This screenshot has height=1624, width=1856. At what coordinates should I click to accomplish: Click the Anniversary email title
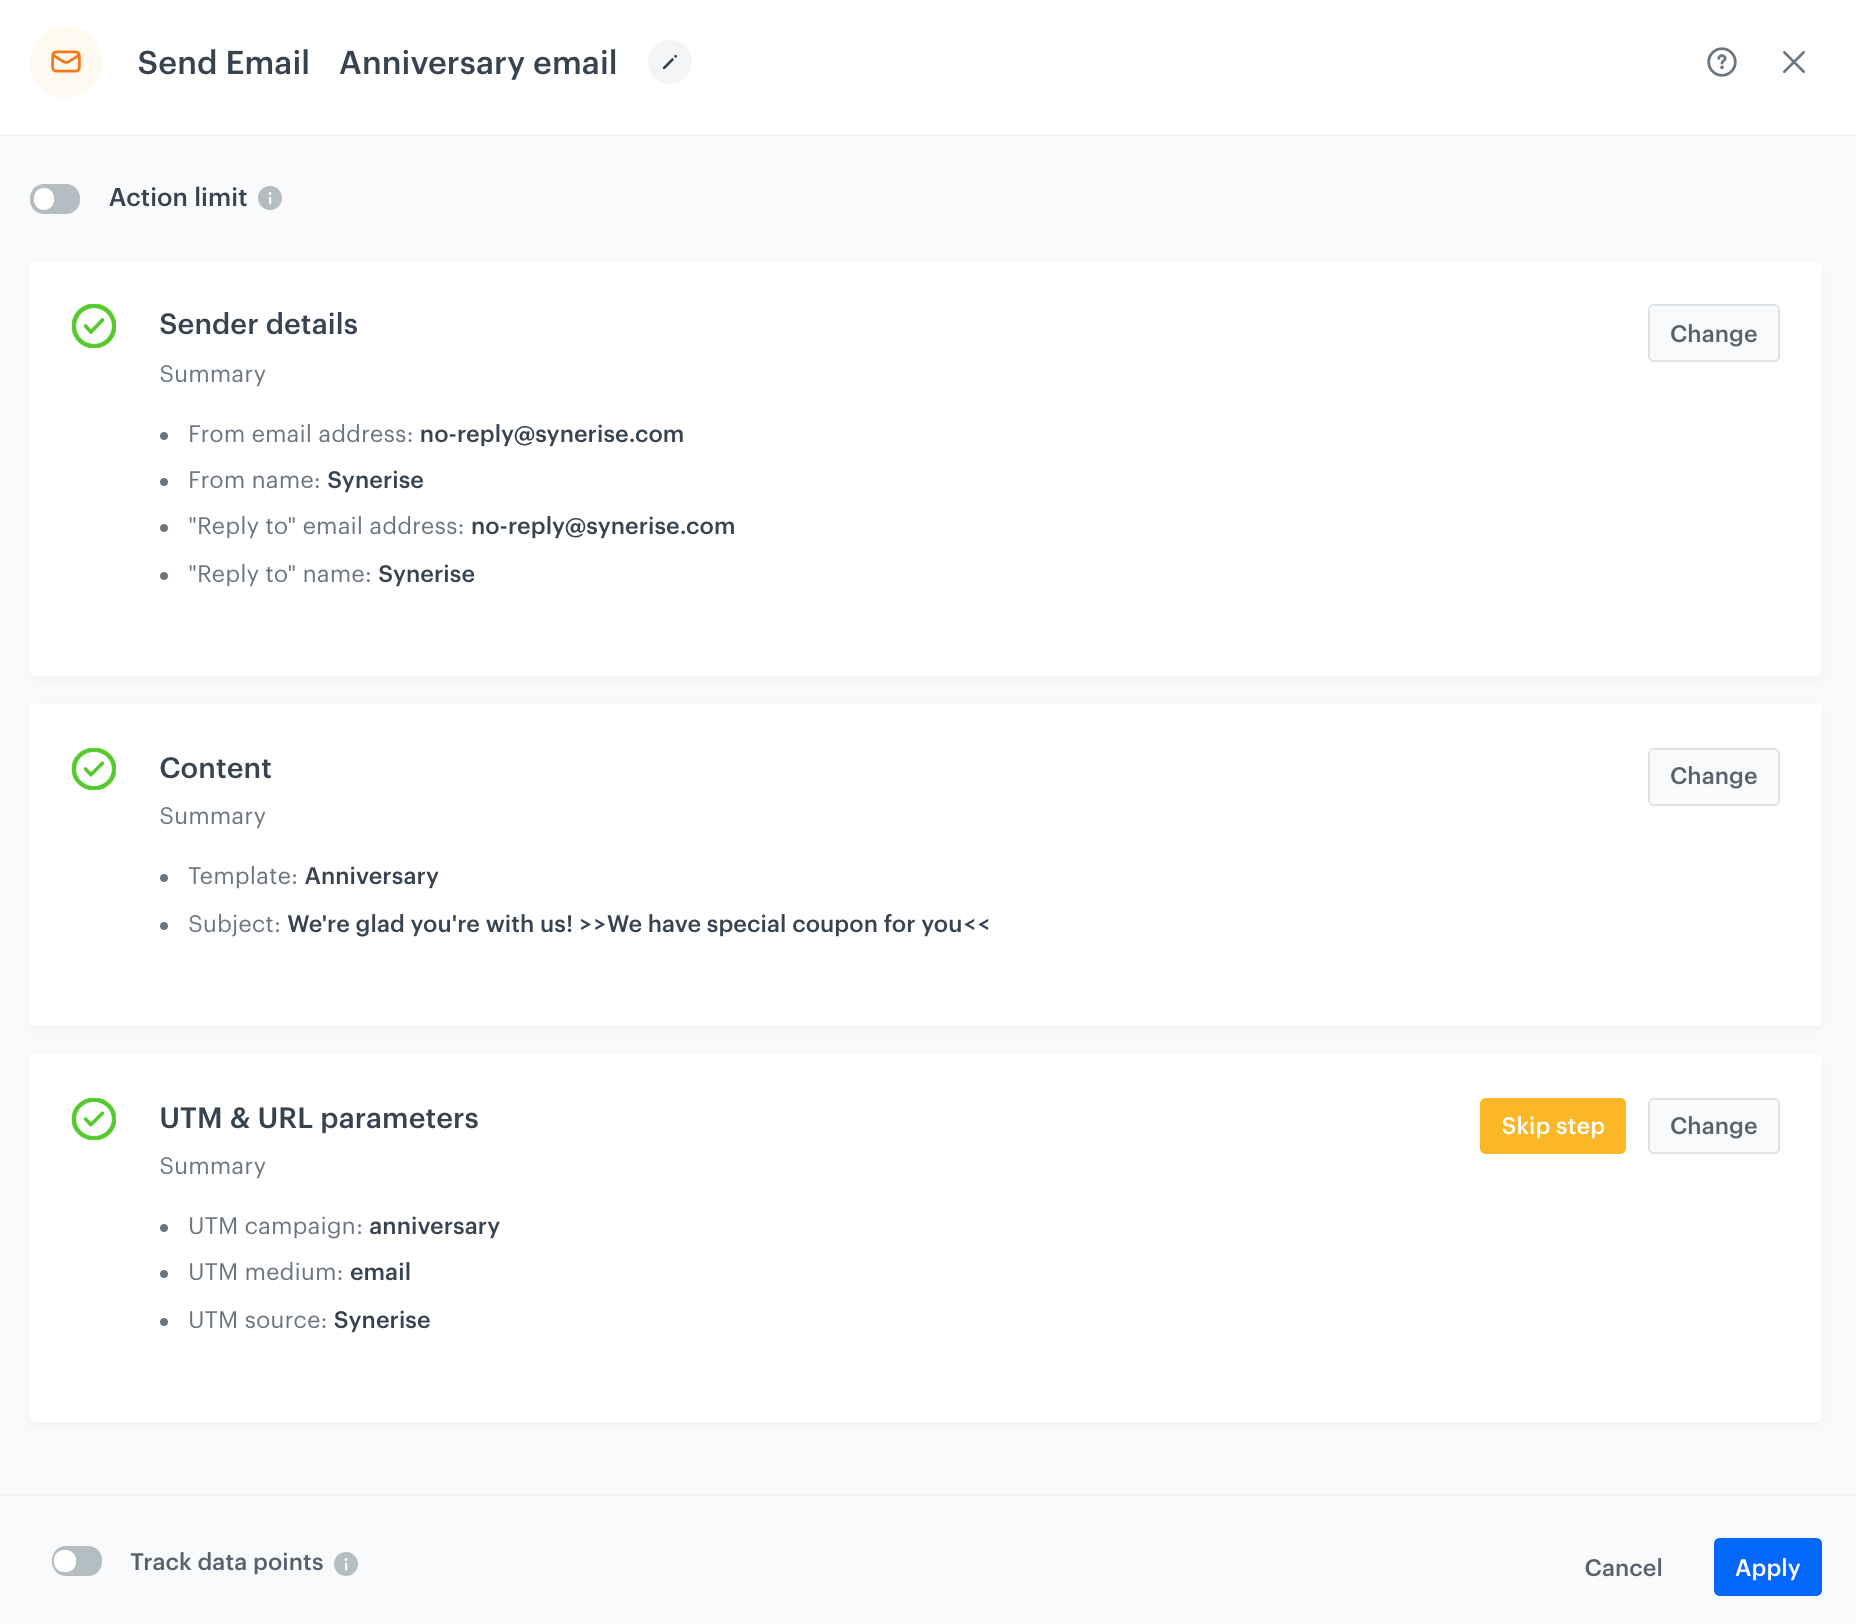point(478,62)
